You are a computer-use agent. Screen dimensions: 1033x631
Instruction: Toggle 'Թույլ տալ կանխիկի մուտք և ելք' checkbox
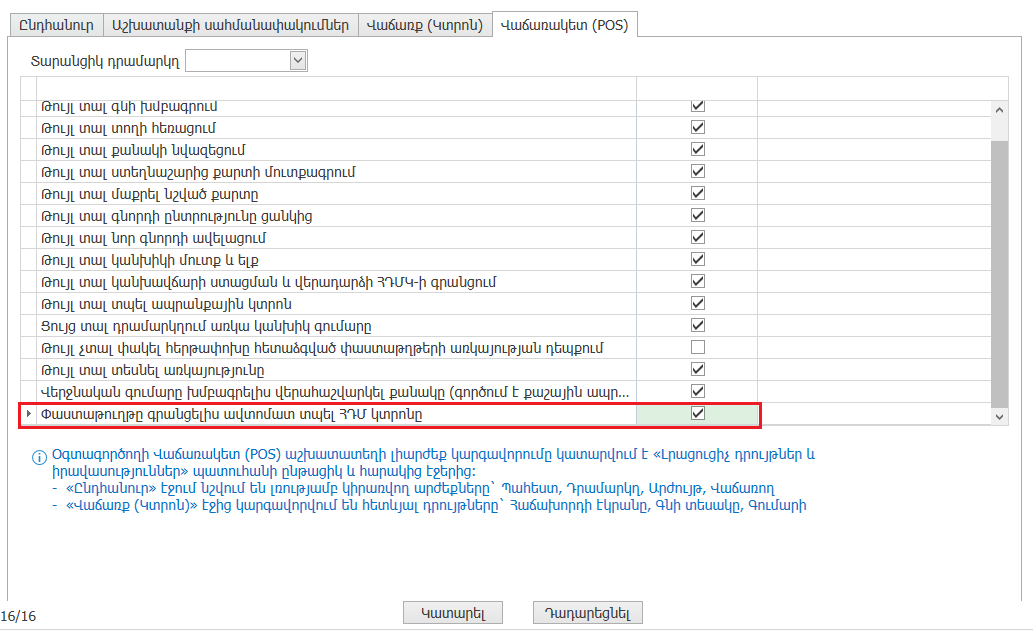pyautogui.click(x=698, y=260)
